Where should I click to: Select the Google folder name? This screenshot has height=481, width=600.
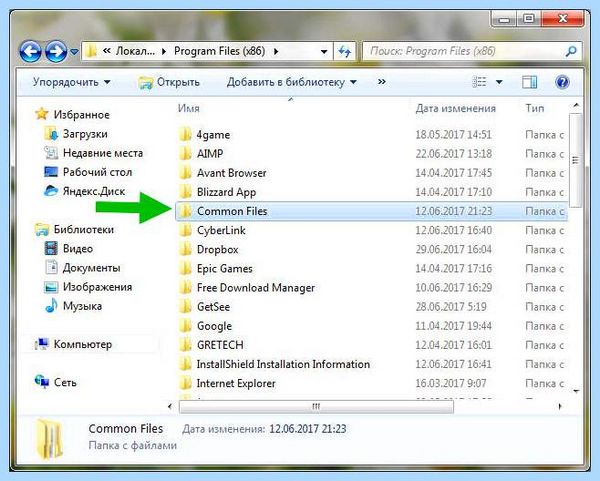(214, 326)
